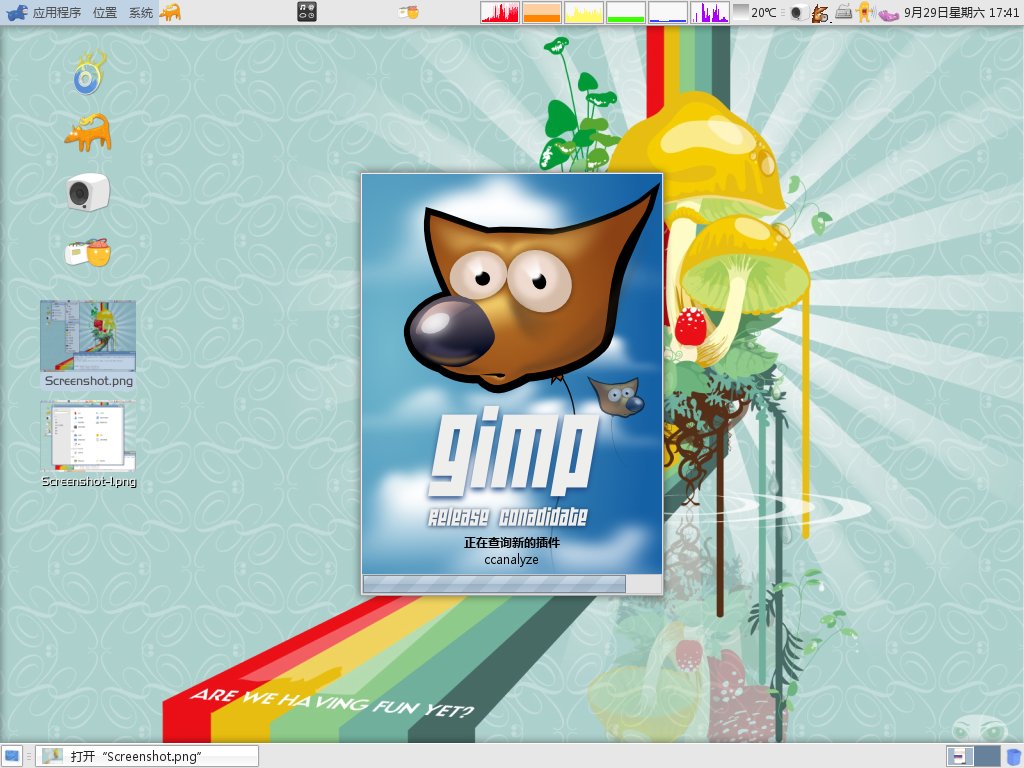
Task: Open the trash icon in bottom panel
Action: [1013, 756]
